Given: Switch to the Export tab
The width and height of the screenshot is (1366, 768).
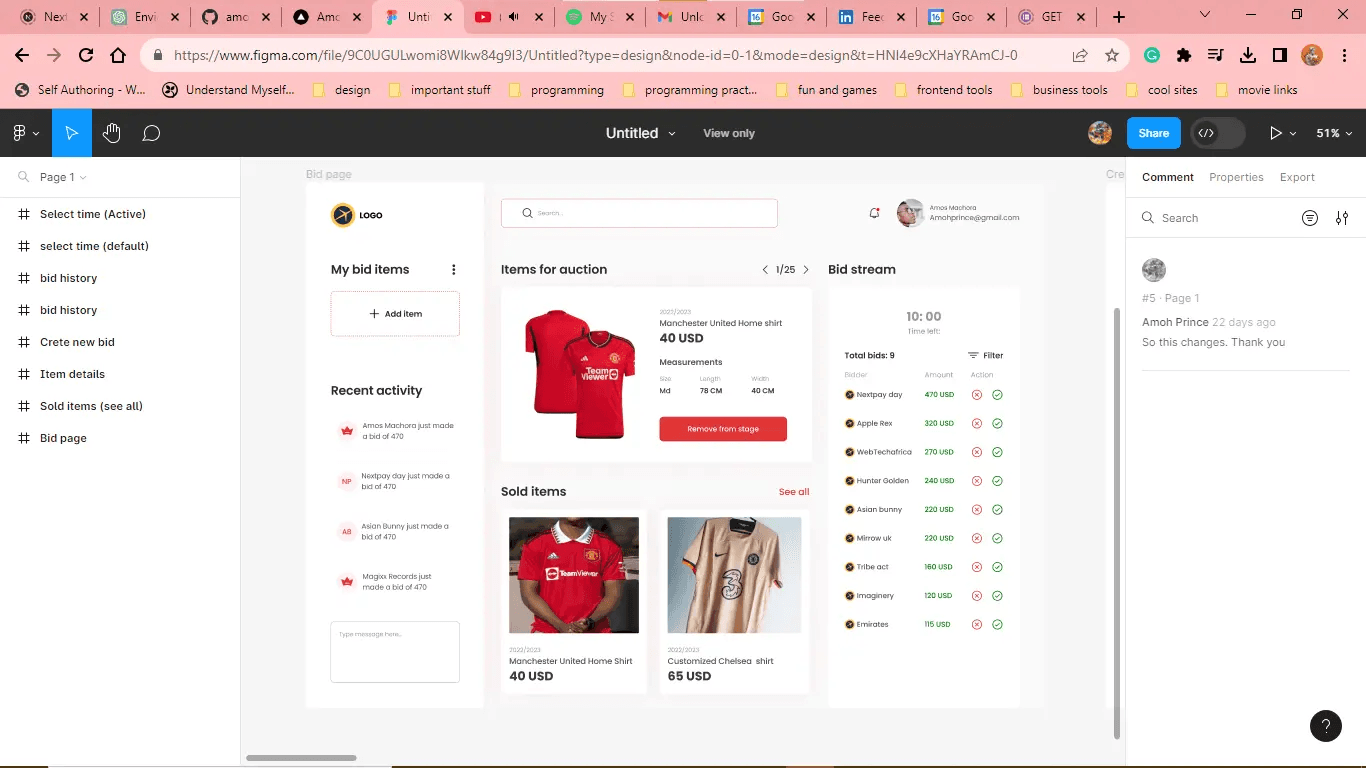Looking at the screenshot, I should tap(1297, 177).
